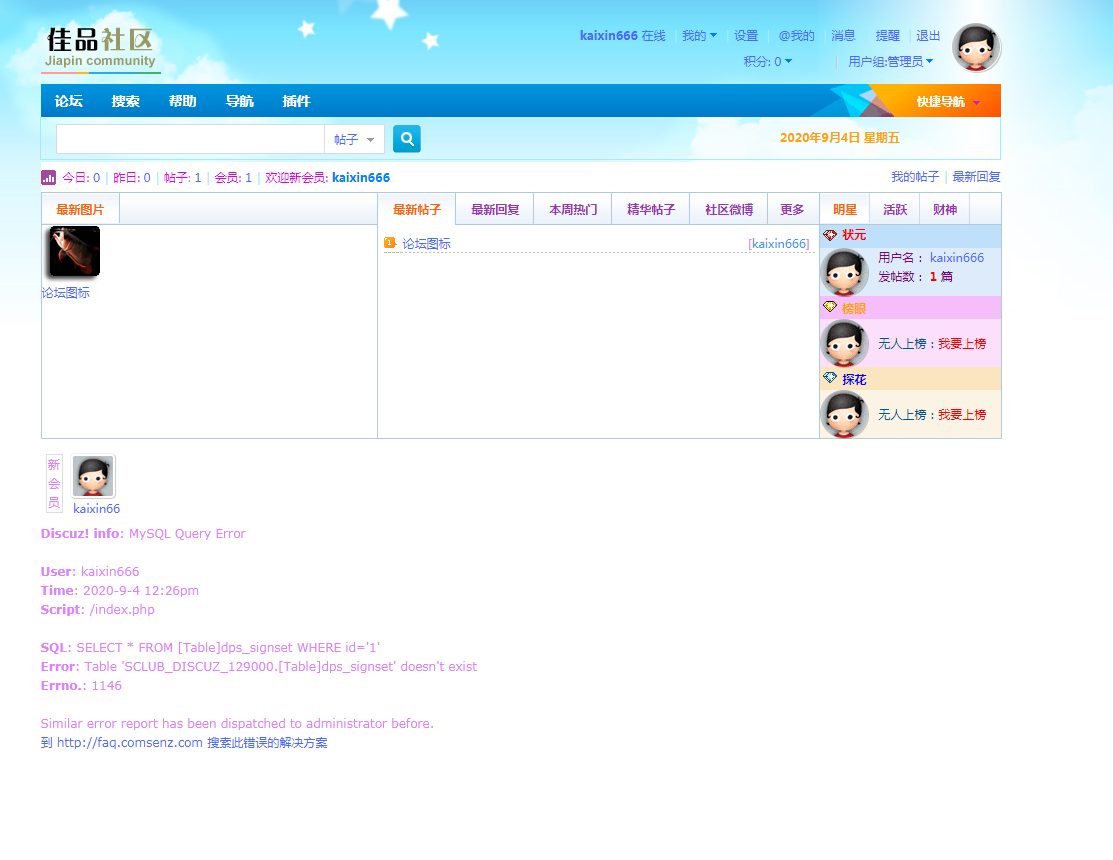This screenshot has width=1113, height=860.
Task: Expand the 帖子 search type dropdown
Action: [355, 139]
